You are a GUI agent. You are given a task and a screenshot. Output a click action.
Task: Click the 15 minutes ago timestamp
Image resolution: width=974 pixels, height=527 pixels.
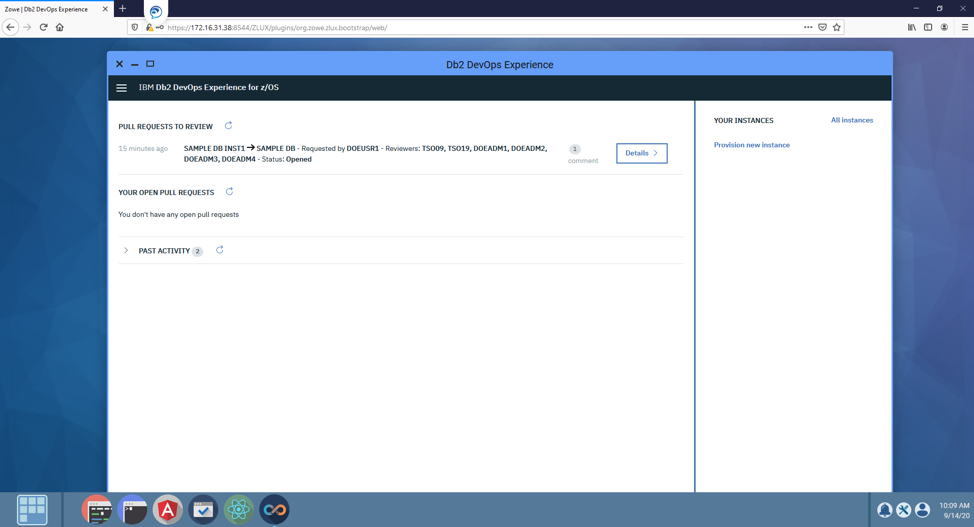[x=143, y=149]
